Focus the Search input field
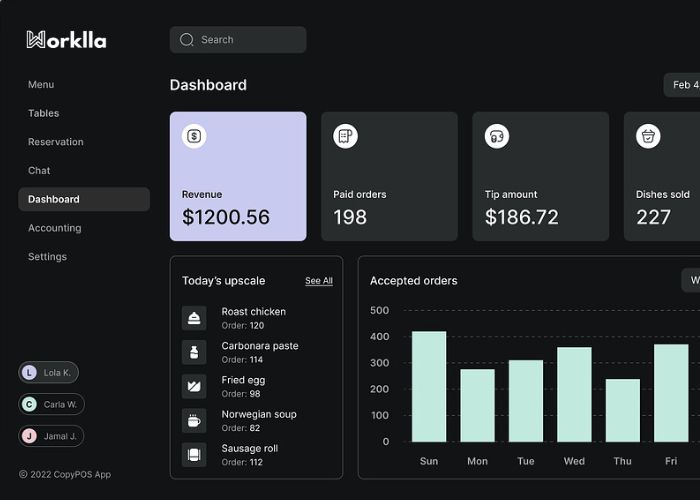Image resolution: width=700 pixels, height=500 pixels. click(x=238, y=40)
